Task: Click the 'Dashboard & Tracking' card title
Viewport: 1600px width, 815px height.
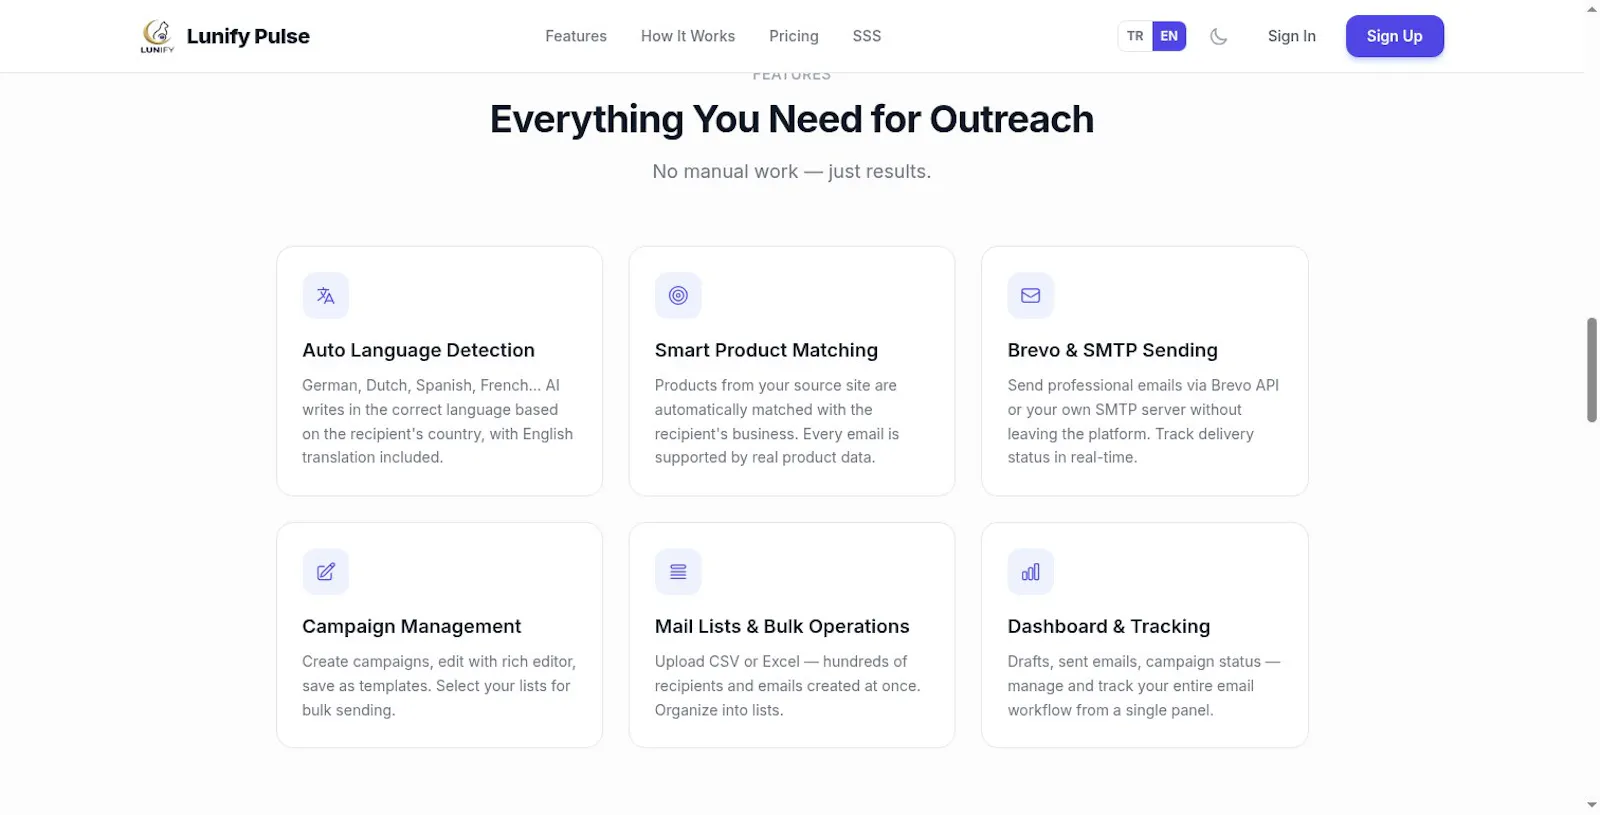Action: click(1109, 626)
